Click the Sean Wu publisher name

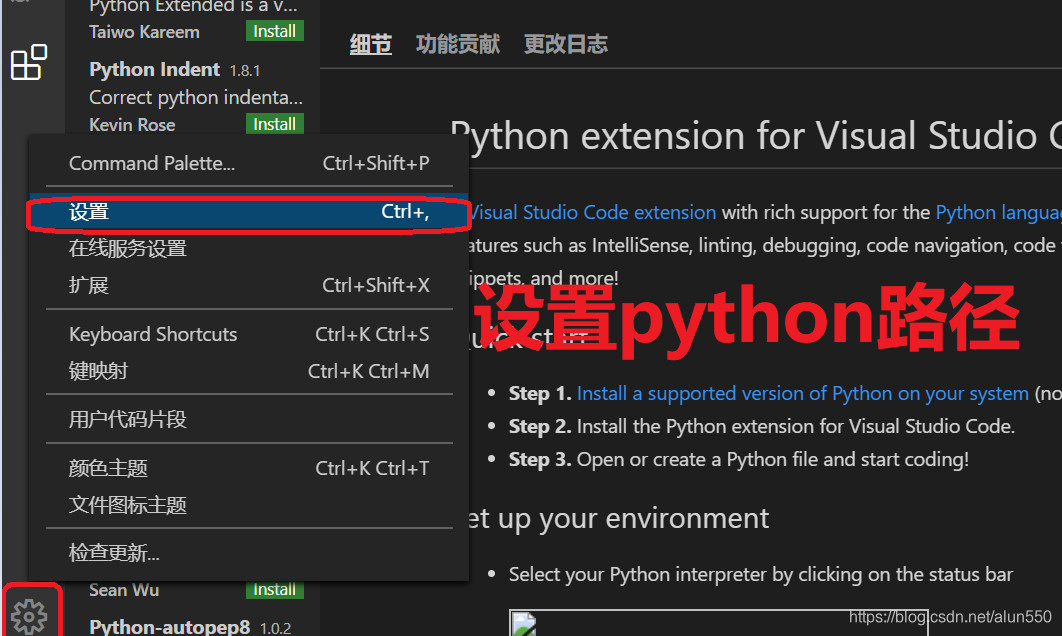124,590
